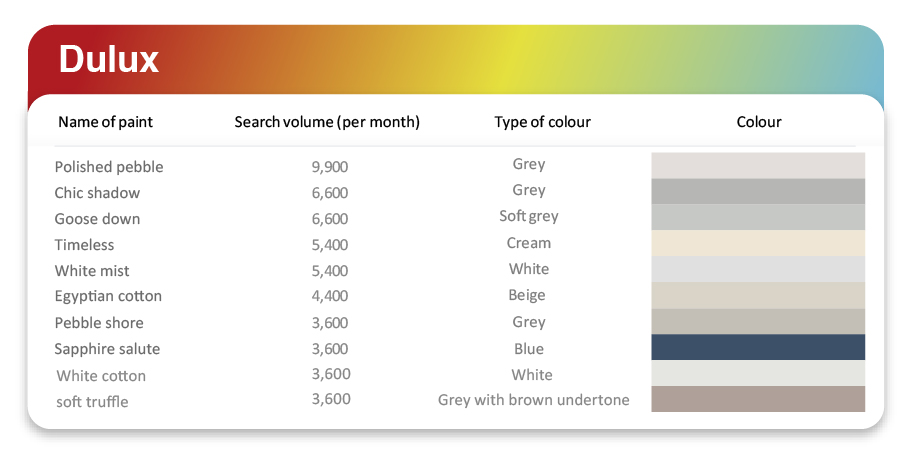Select the White mist colour swatch

(757, 269)
